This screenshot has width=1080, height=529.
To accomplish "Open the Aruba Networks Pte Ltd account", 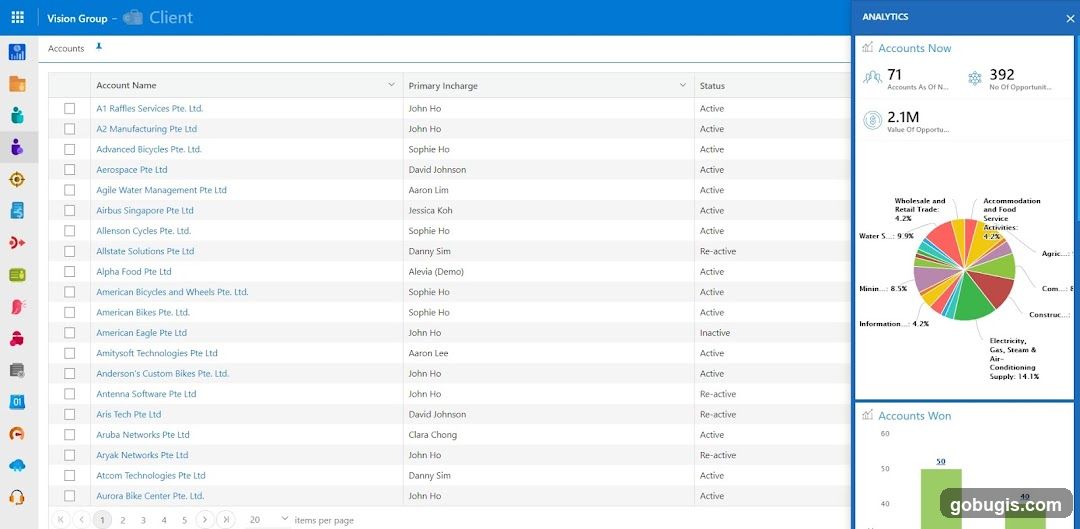I will click(143, 435).
